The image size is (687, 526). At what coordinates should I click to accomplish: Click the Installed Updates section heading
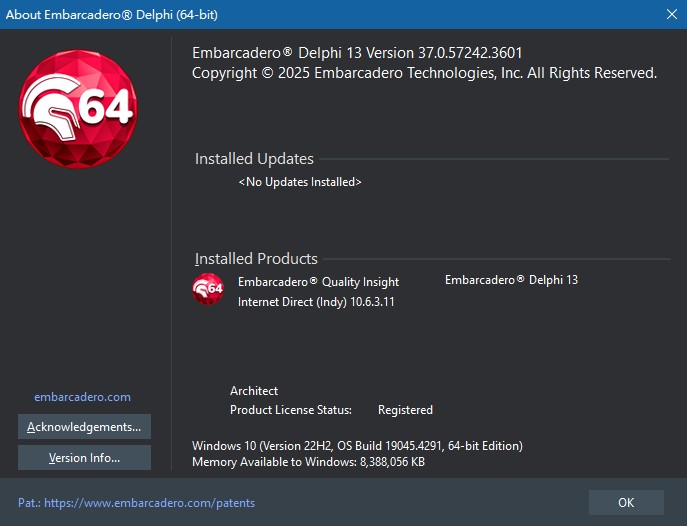point(254,159)
